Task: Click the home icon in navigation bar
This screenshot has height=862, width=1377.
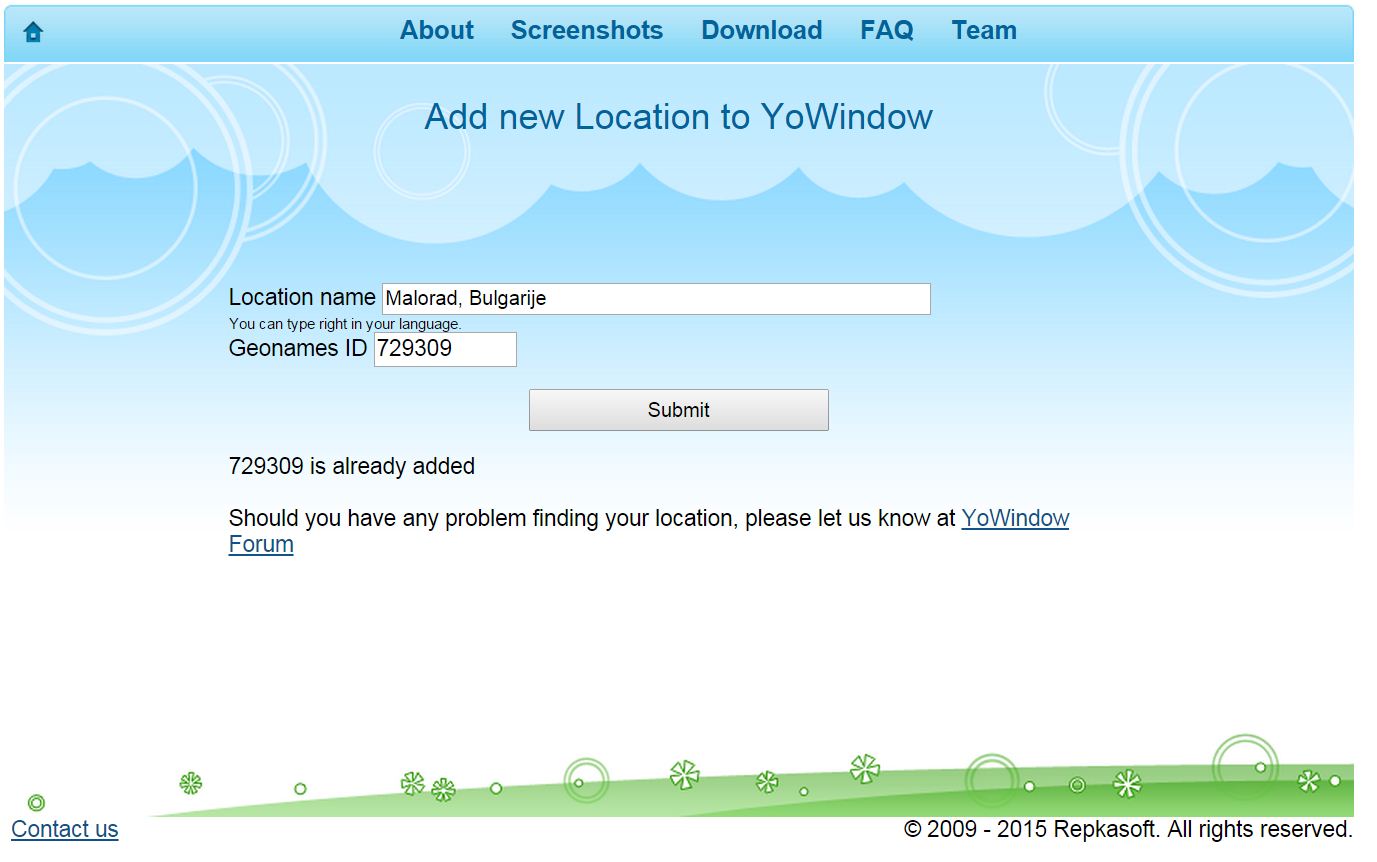Action: tap(33, 32)
